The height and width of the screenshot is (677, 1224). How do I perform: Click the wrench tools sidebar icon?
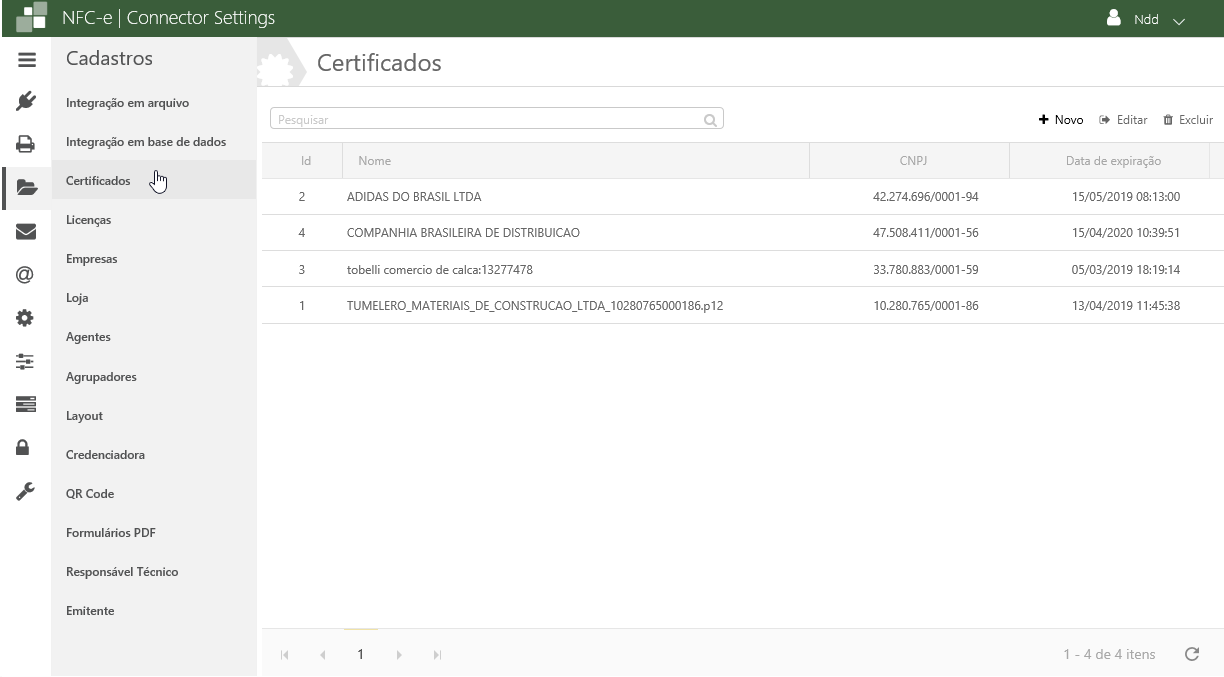click(x=26, y=490)
